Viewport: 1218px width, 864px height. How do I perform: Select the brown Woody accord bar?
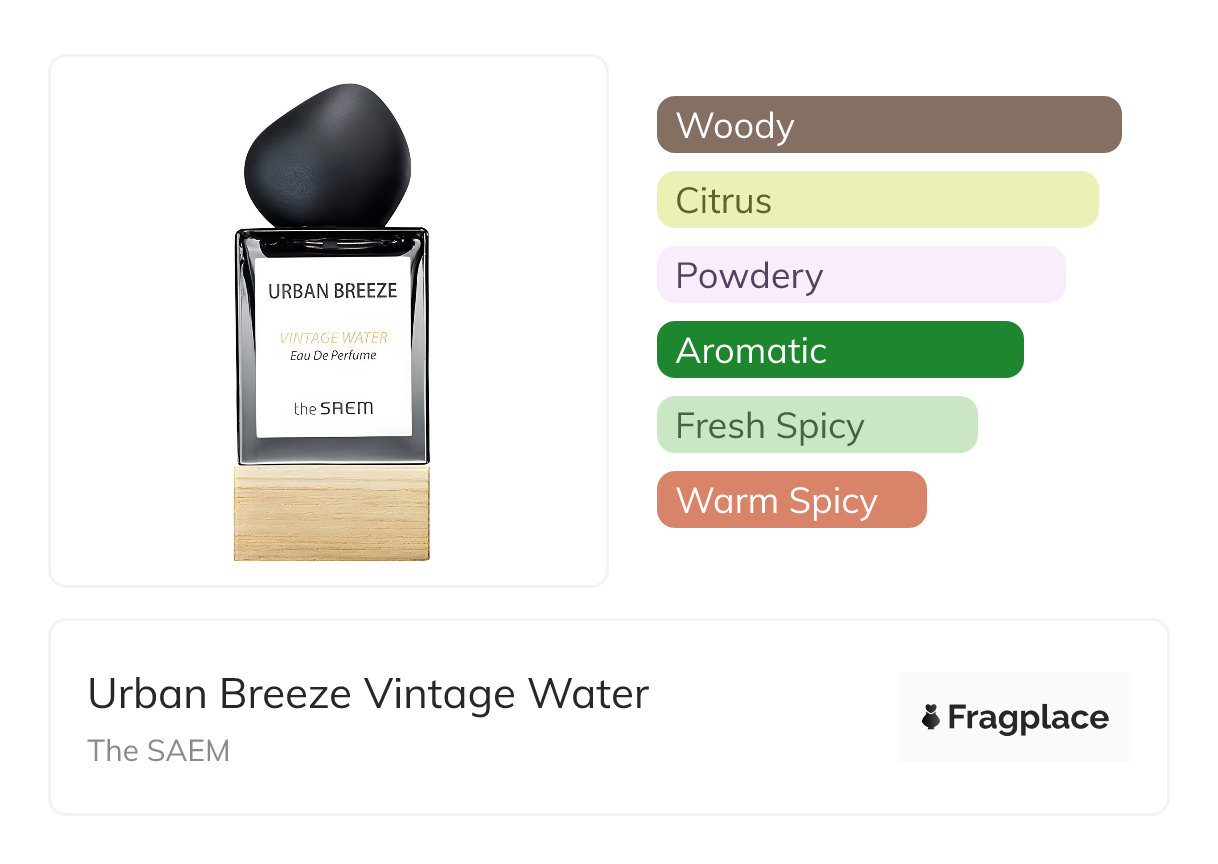pos(888,125)
